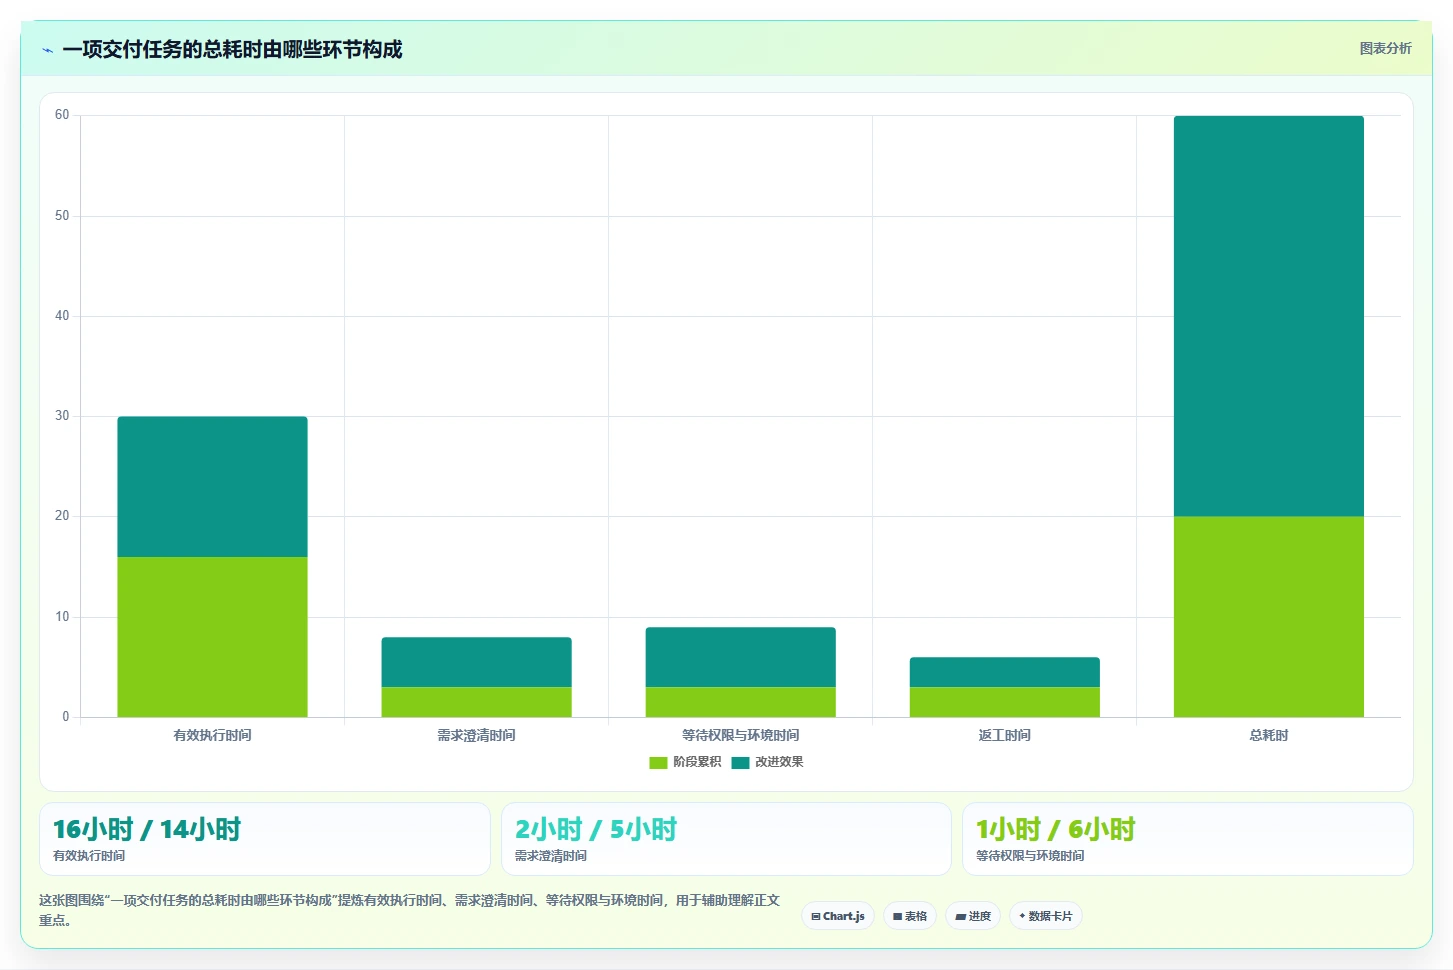Click the teal segment of 需求澄清时间 bar
This screenshot has width=1453, height=970.
coord(476,662)
